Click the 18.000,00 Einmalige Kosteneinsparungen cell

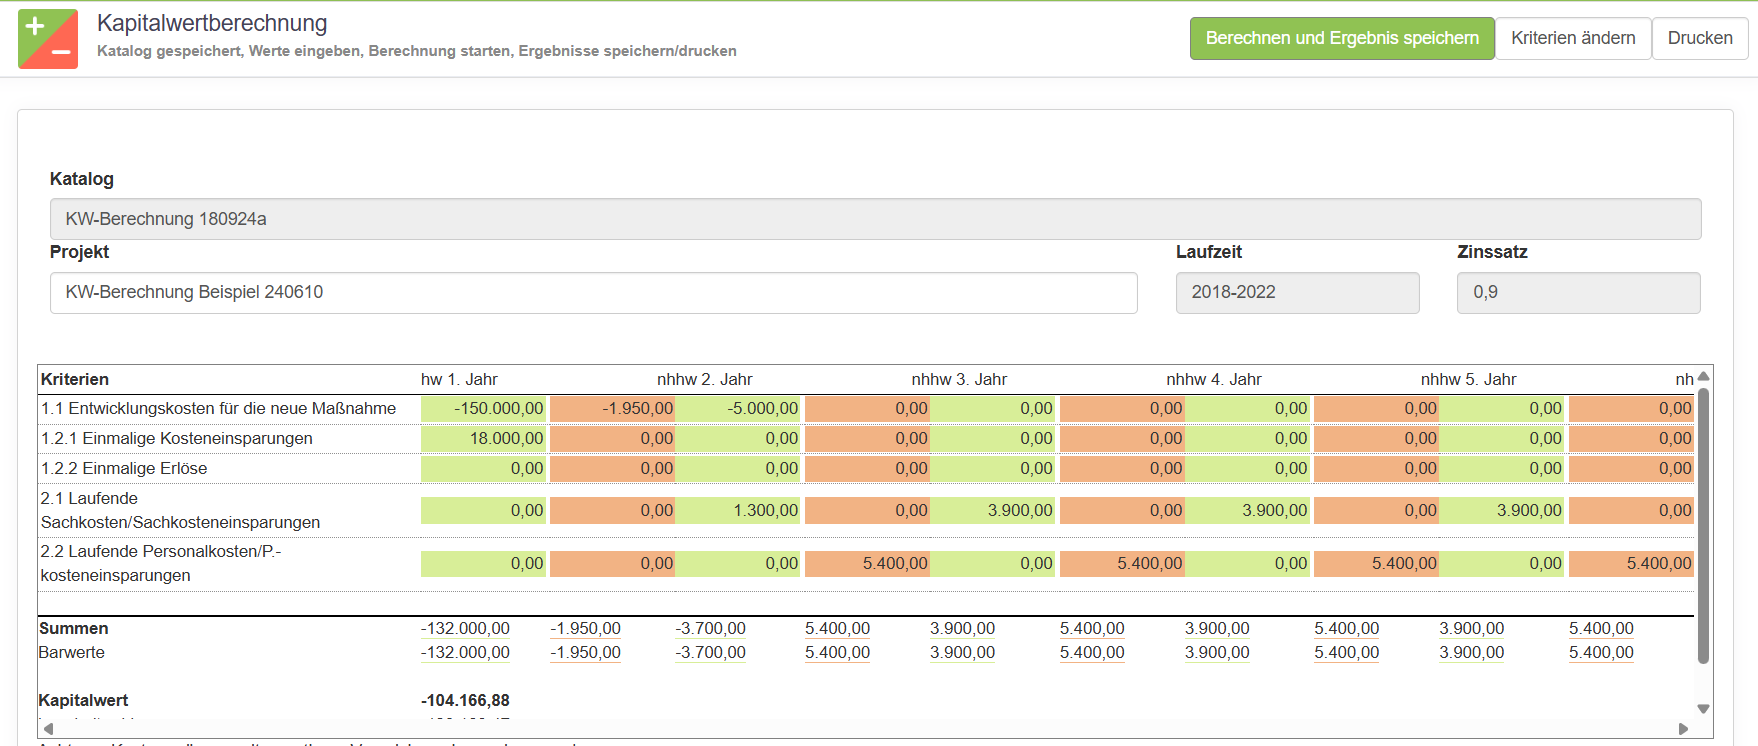tap(484, 439)
